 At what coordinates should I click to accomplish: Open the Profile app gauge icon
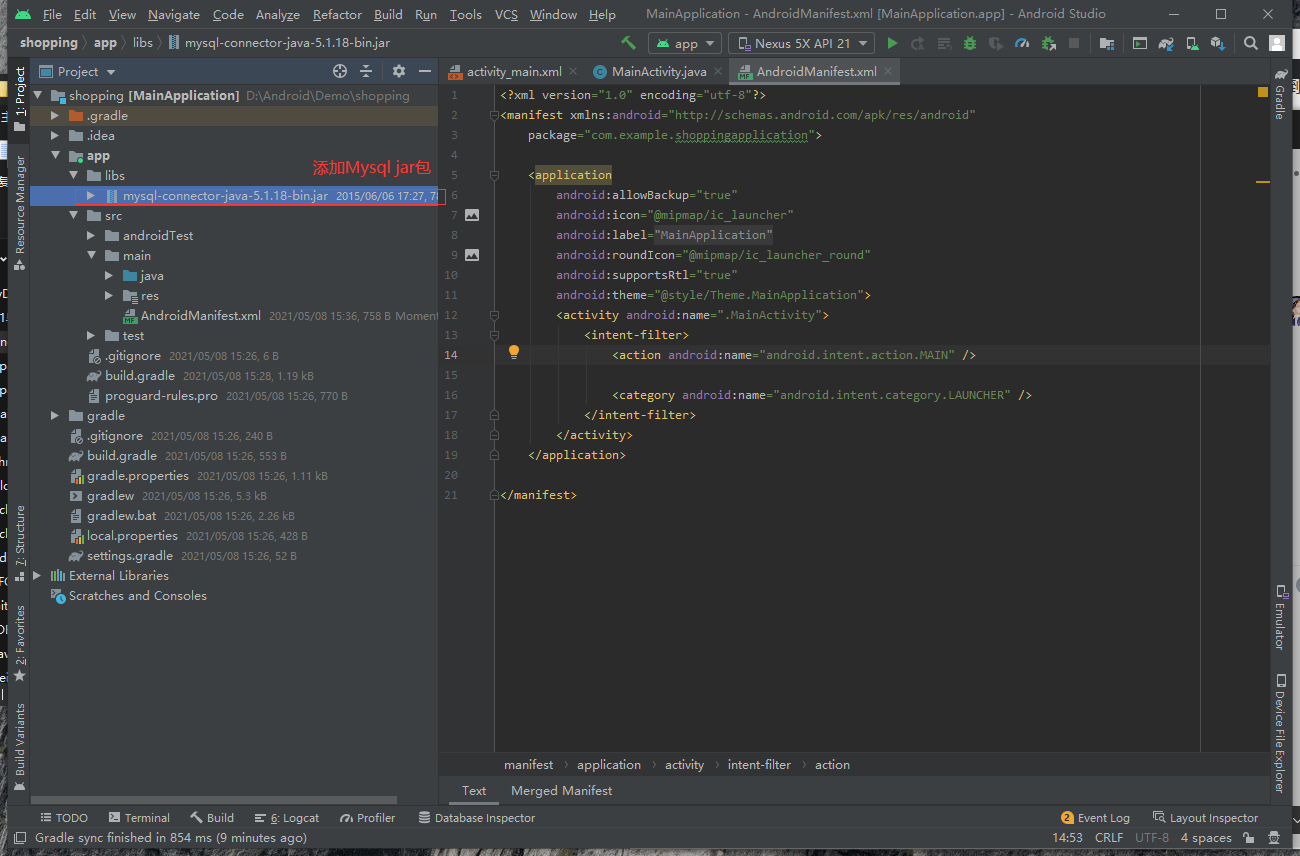1021,43
